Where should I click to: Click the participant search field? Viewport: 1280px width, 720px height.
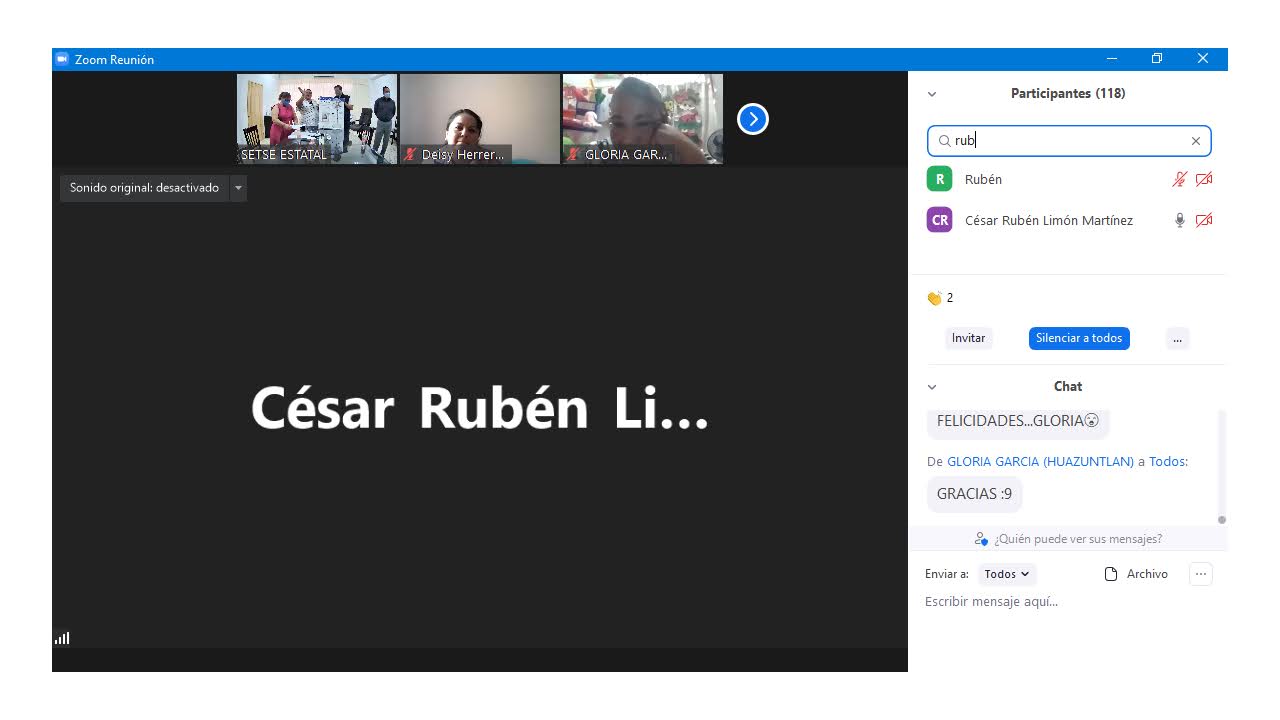point(1069,141)
